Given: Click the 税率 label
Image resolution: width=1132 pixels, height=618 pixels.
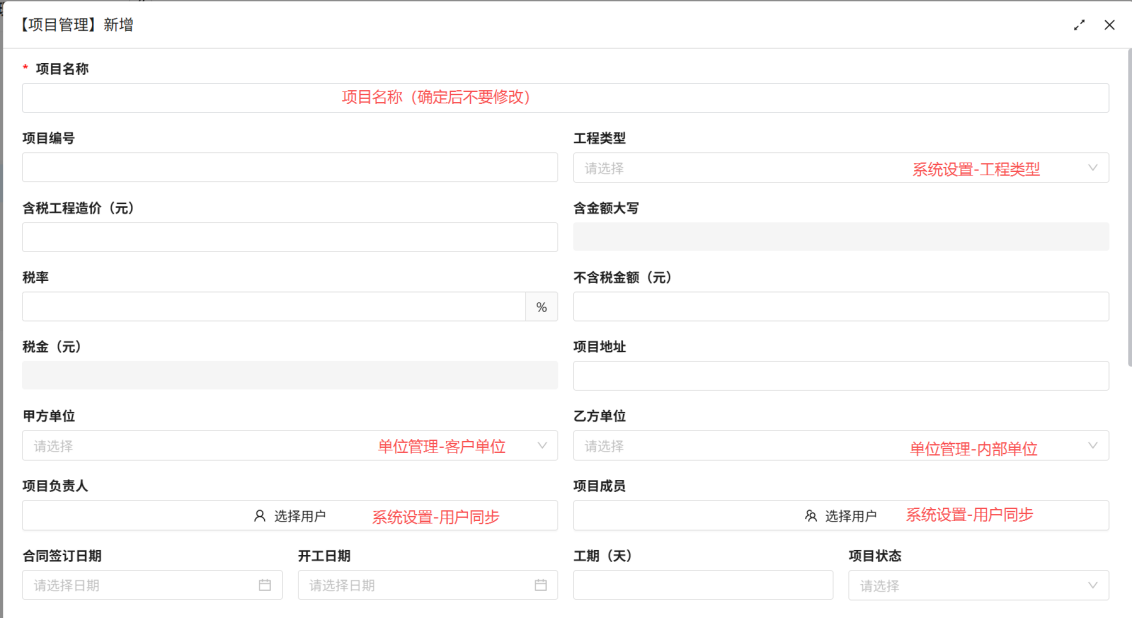Looking at the screenshot, I should [x=35, y=277].
